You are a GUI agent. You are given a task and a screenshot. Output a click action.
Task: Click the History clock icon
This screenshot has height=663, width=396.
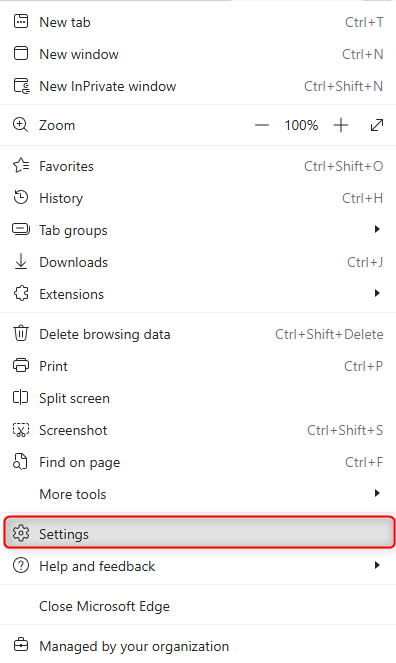point(21,197)
